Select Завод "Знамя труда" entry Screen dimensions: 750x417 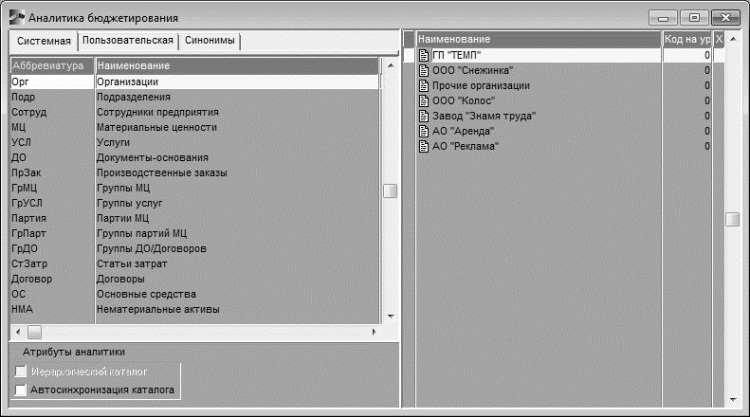coord(484,116)
